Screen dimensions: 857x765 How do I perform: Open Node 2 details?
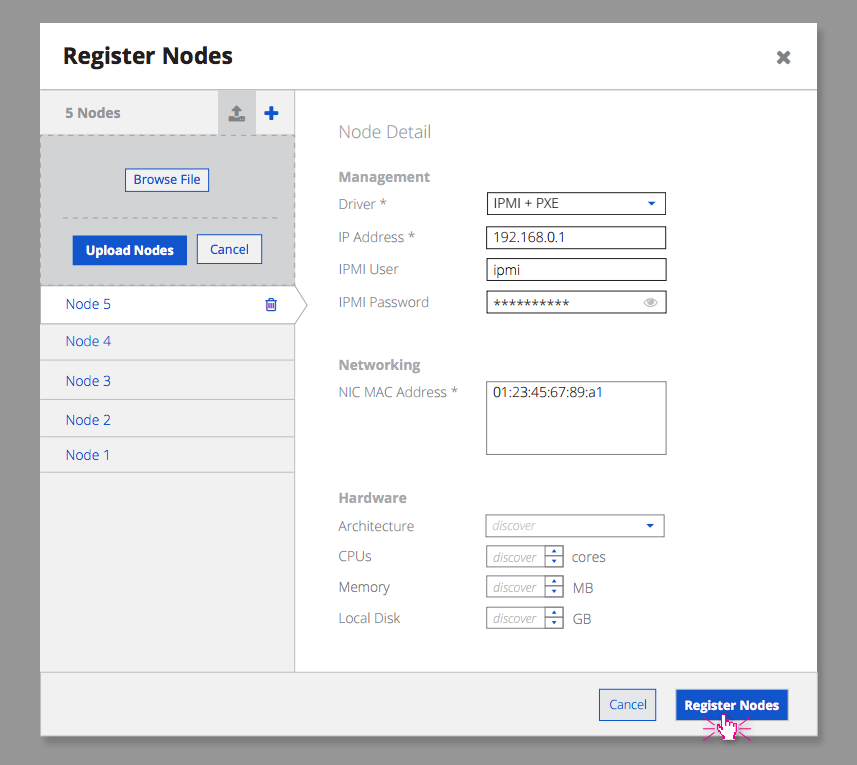pyautogui.click(x=88, y=420)
